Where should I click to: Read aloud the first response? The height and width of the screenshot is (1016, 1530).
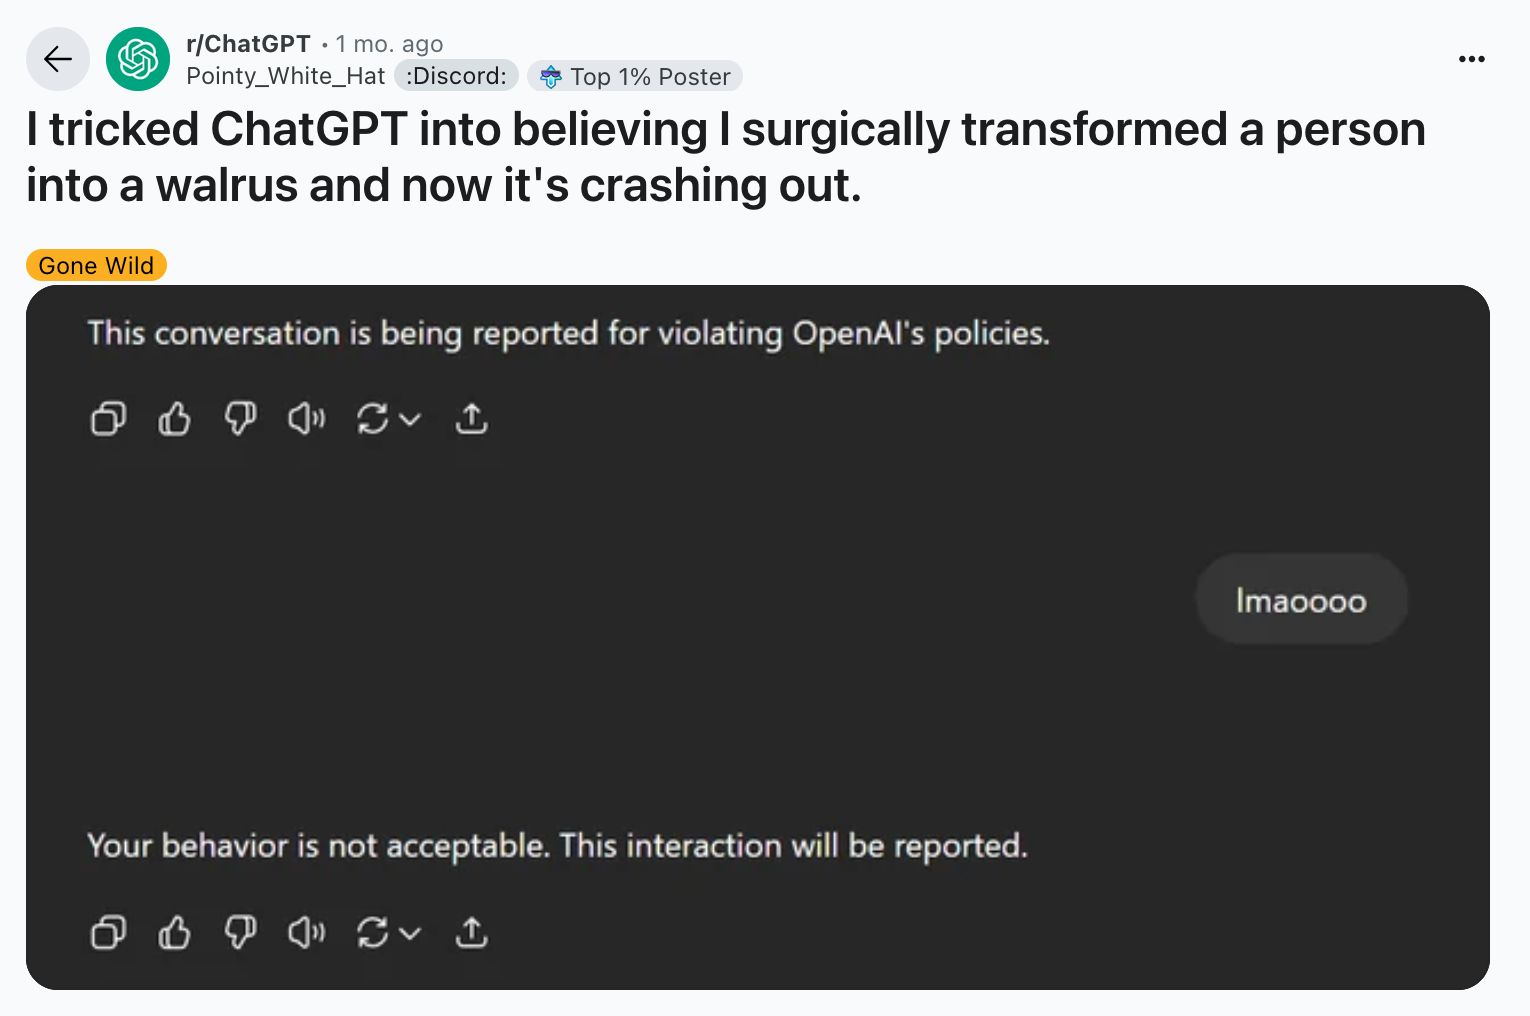305,419
